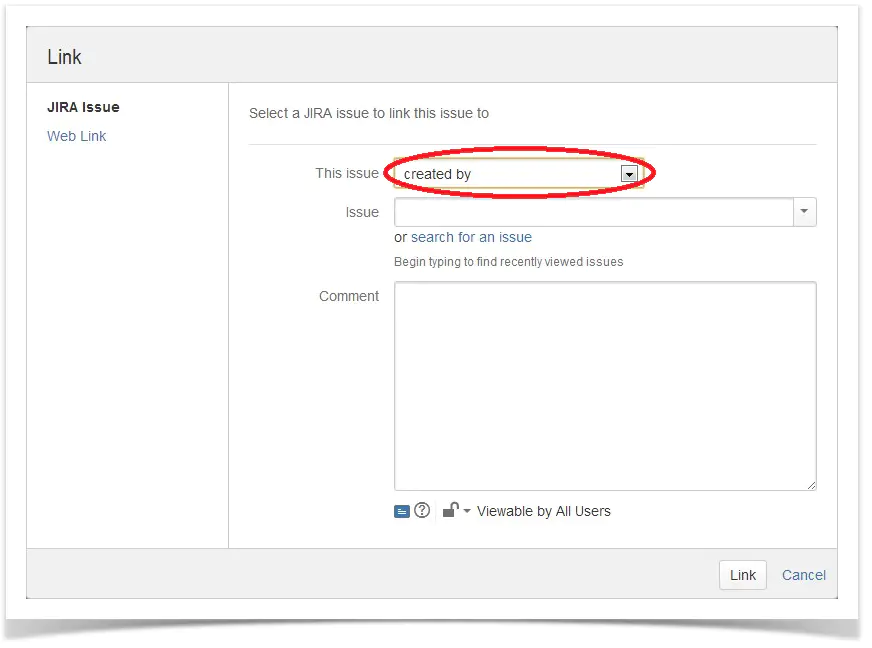Switch to the JIRA Issue tab
This screenshot has width=872, height=648.
[x=83, y=107]
